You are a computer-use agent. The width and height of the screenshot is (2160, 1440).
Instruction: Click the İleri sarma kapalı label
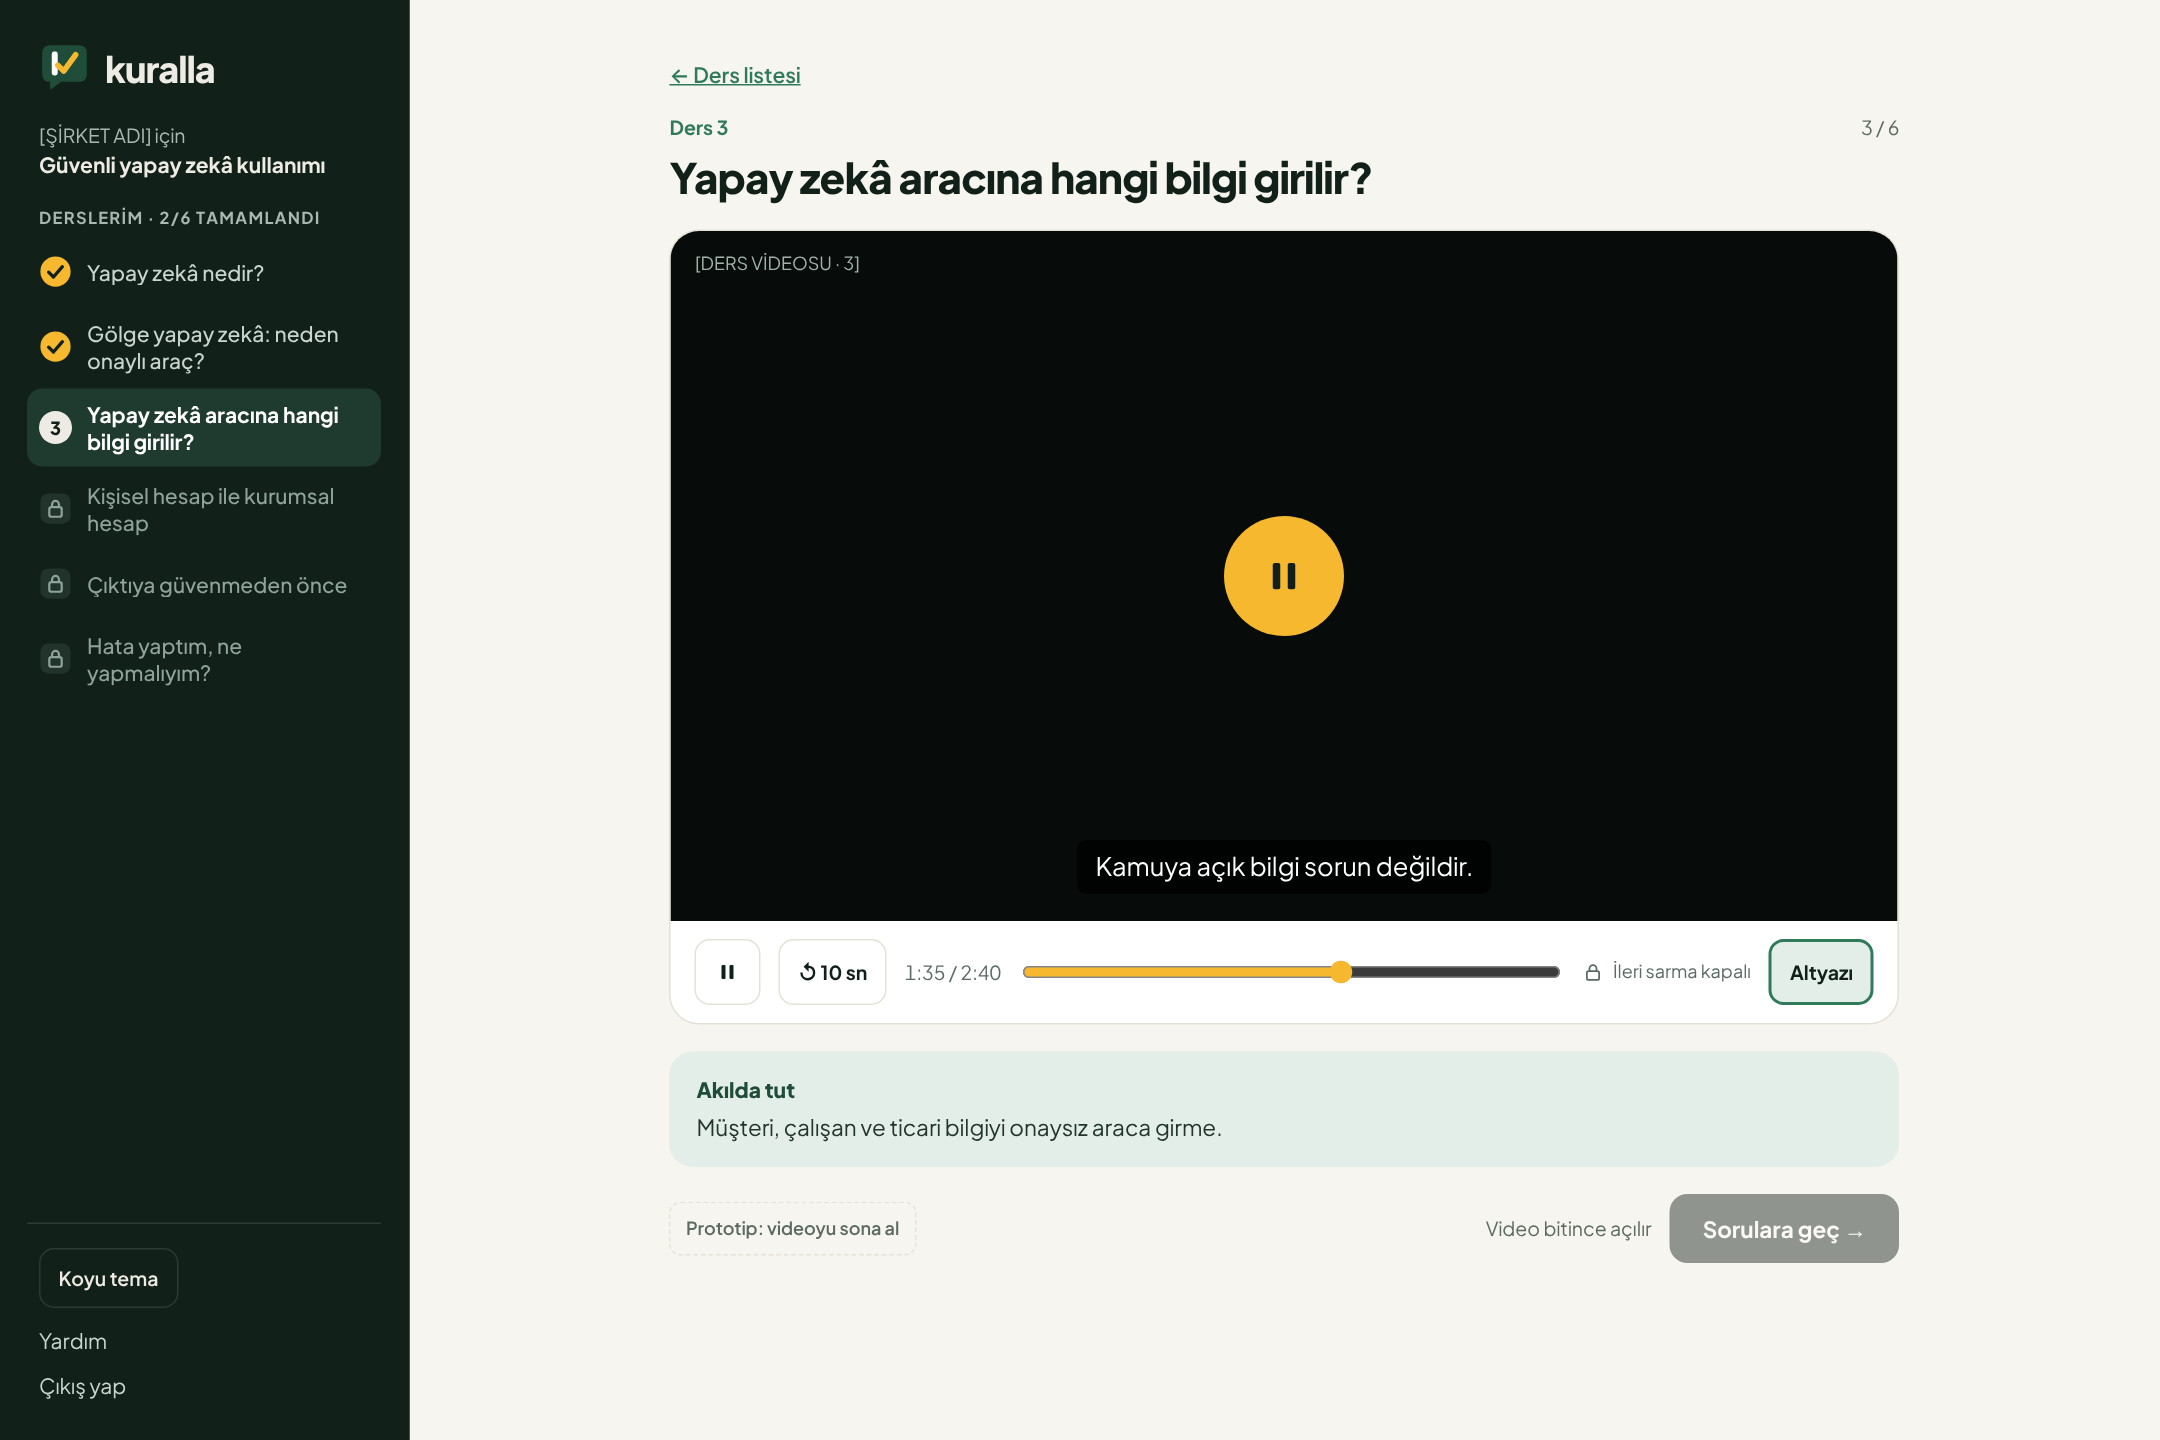click(1681, 972)
